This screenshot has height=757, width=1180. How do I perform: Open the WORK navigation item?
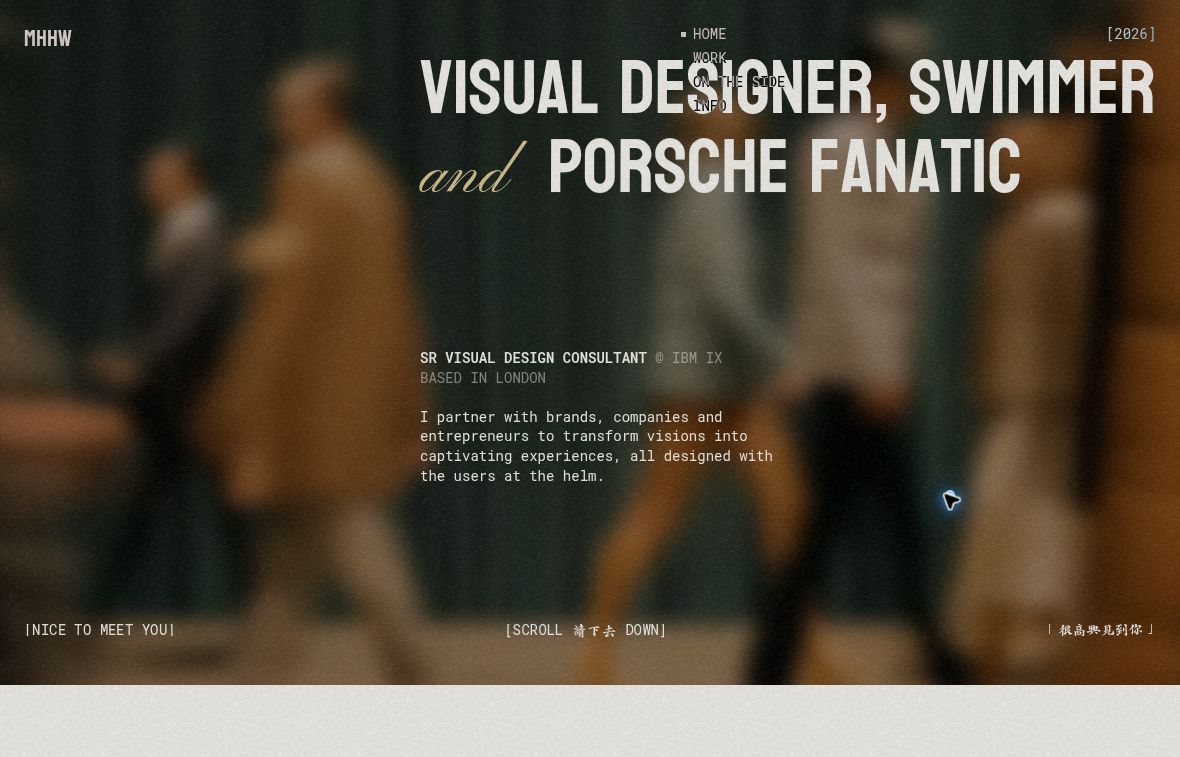709,57
